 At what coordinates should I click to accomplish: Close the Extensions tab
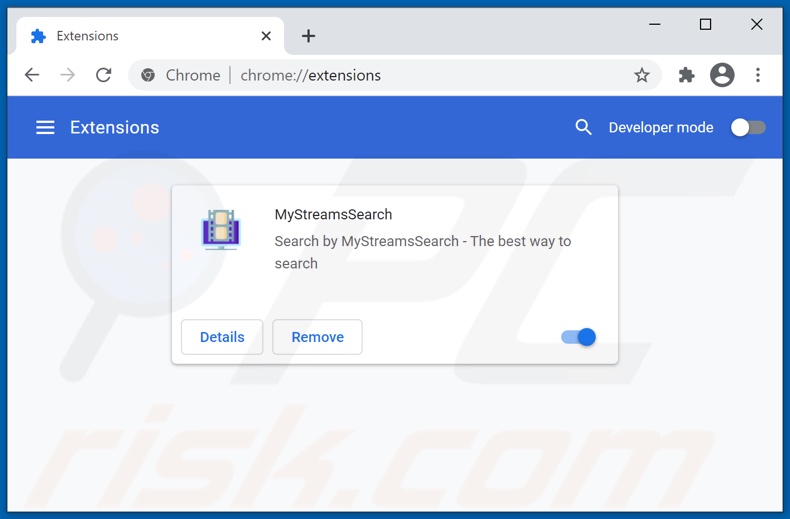coord(266,36)
